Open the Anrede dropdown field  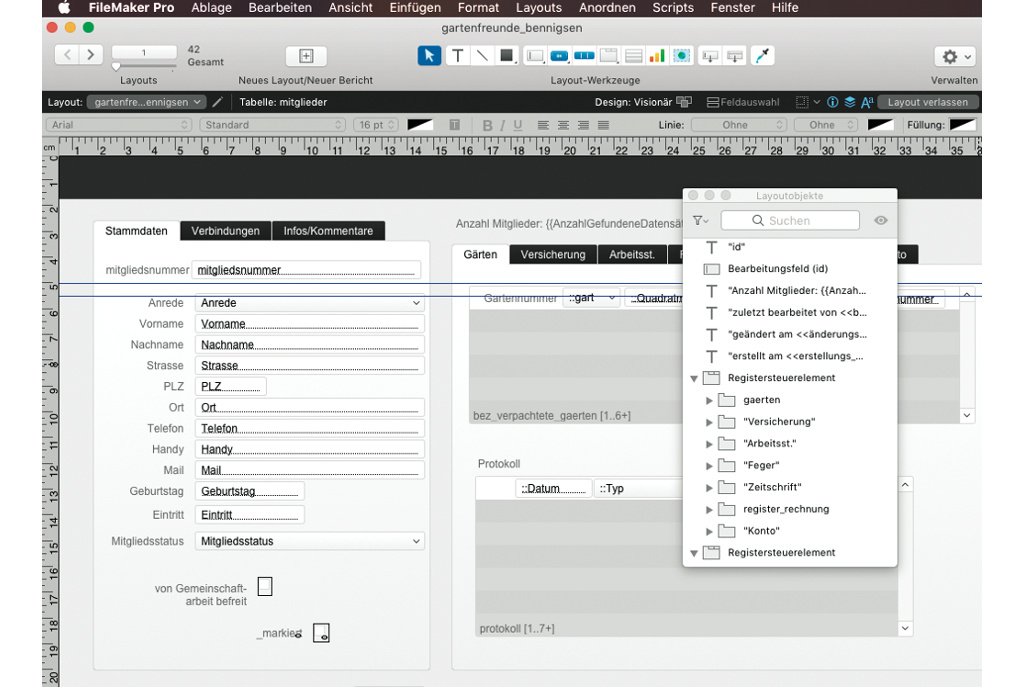(x=309, y=303)
